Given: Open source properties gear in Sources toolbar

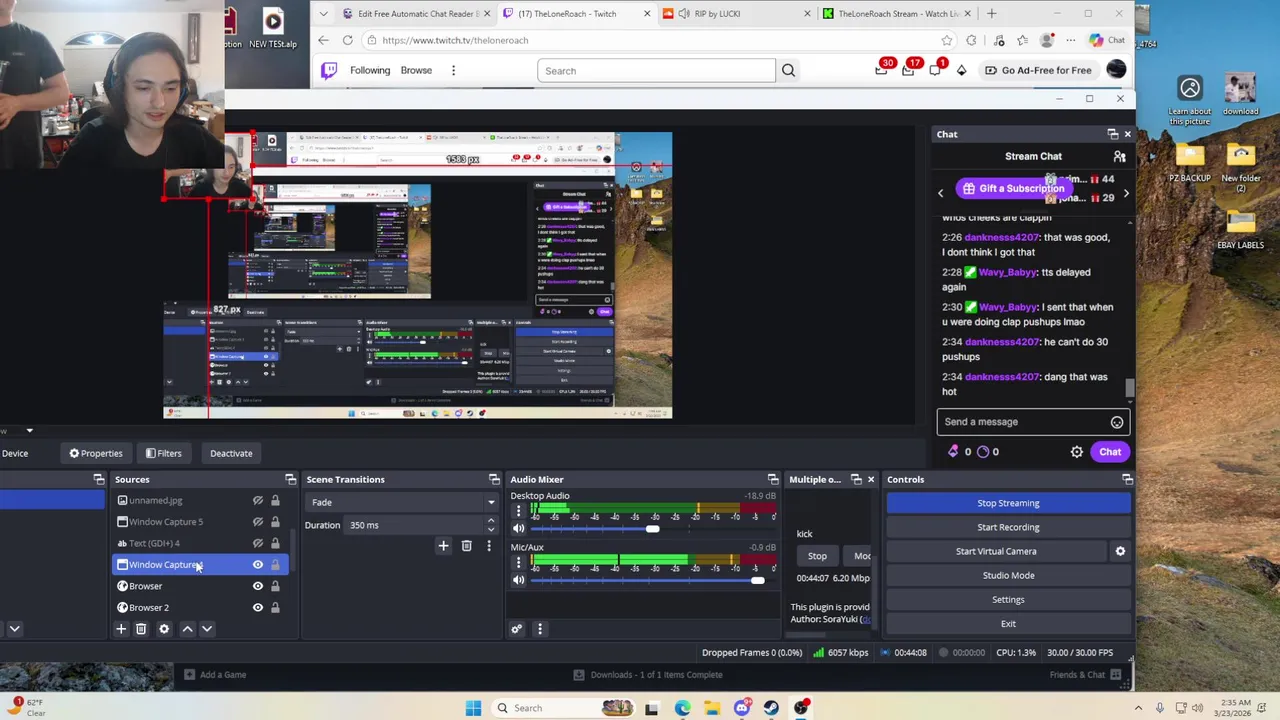Looking at the screenshot, I should 164,629.
